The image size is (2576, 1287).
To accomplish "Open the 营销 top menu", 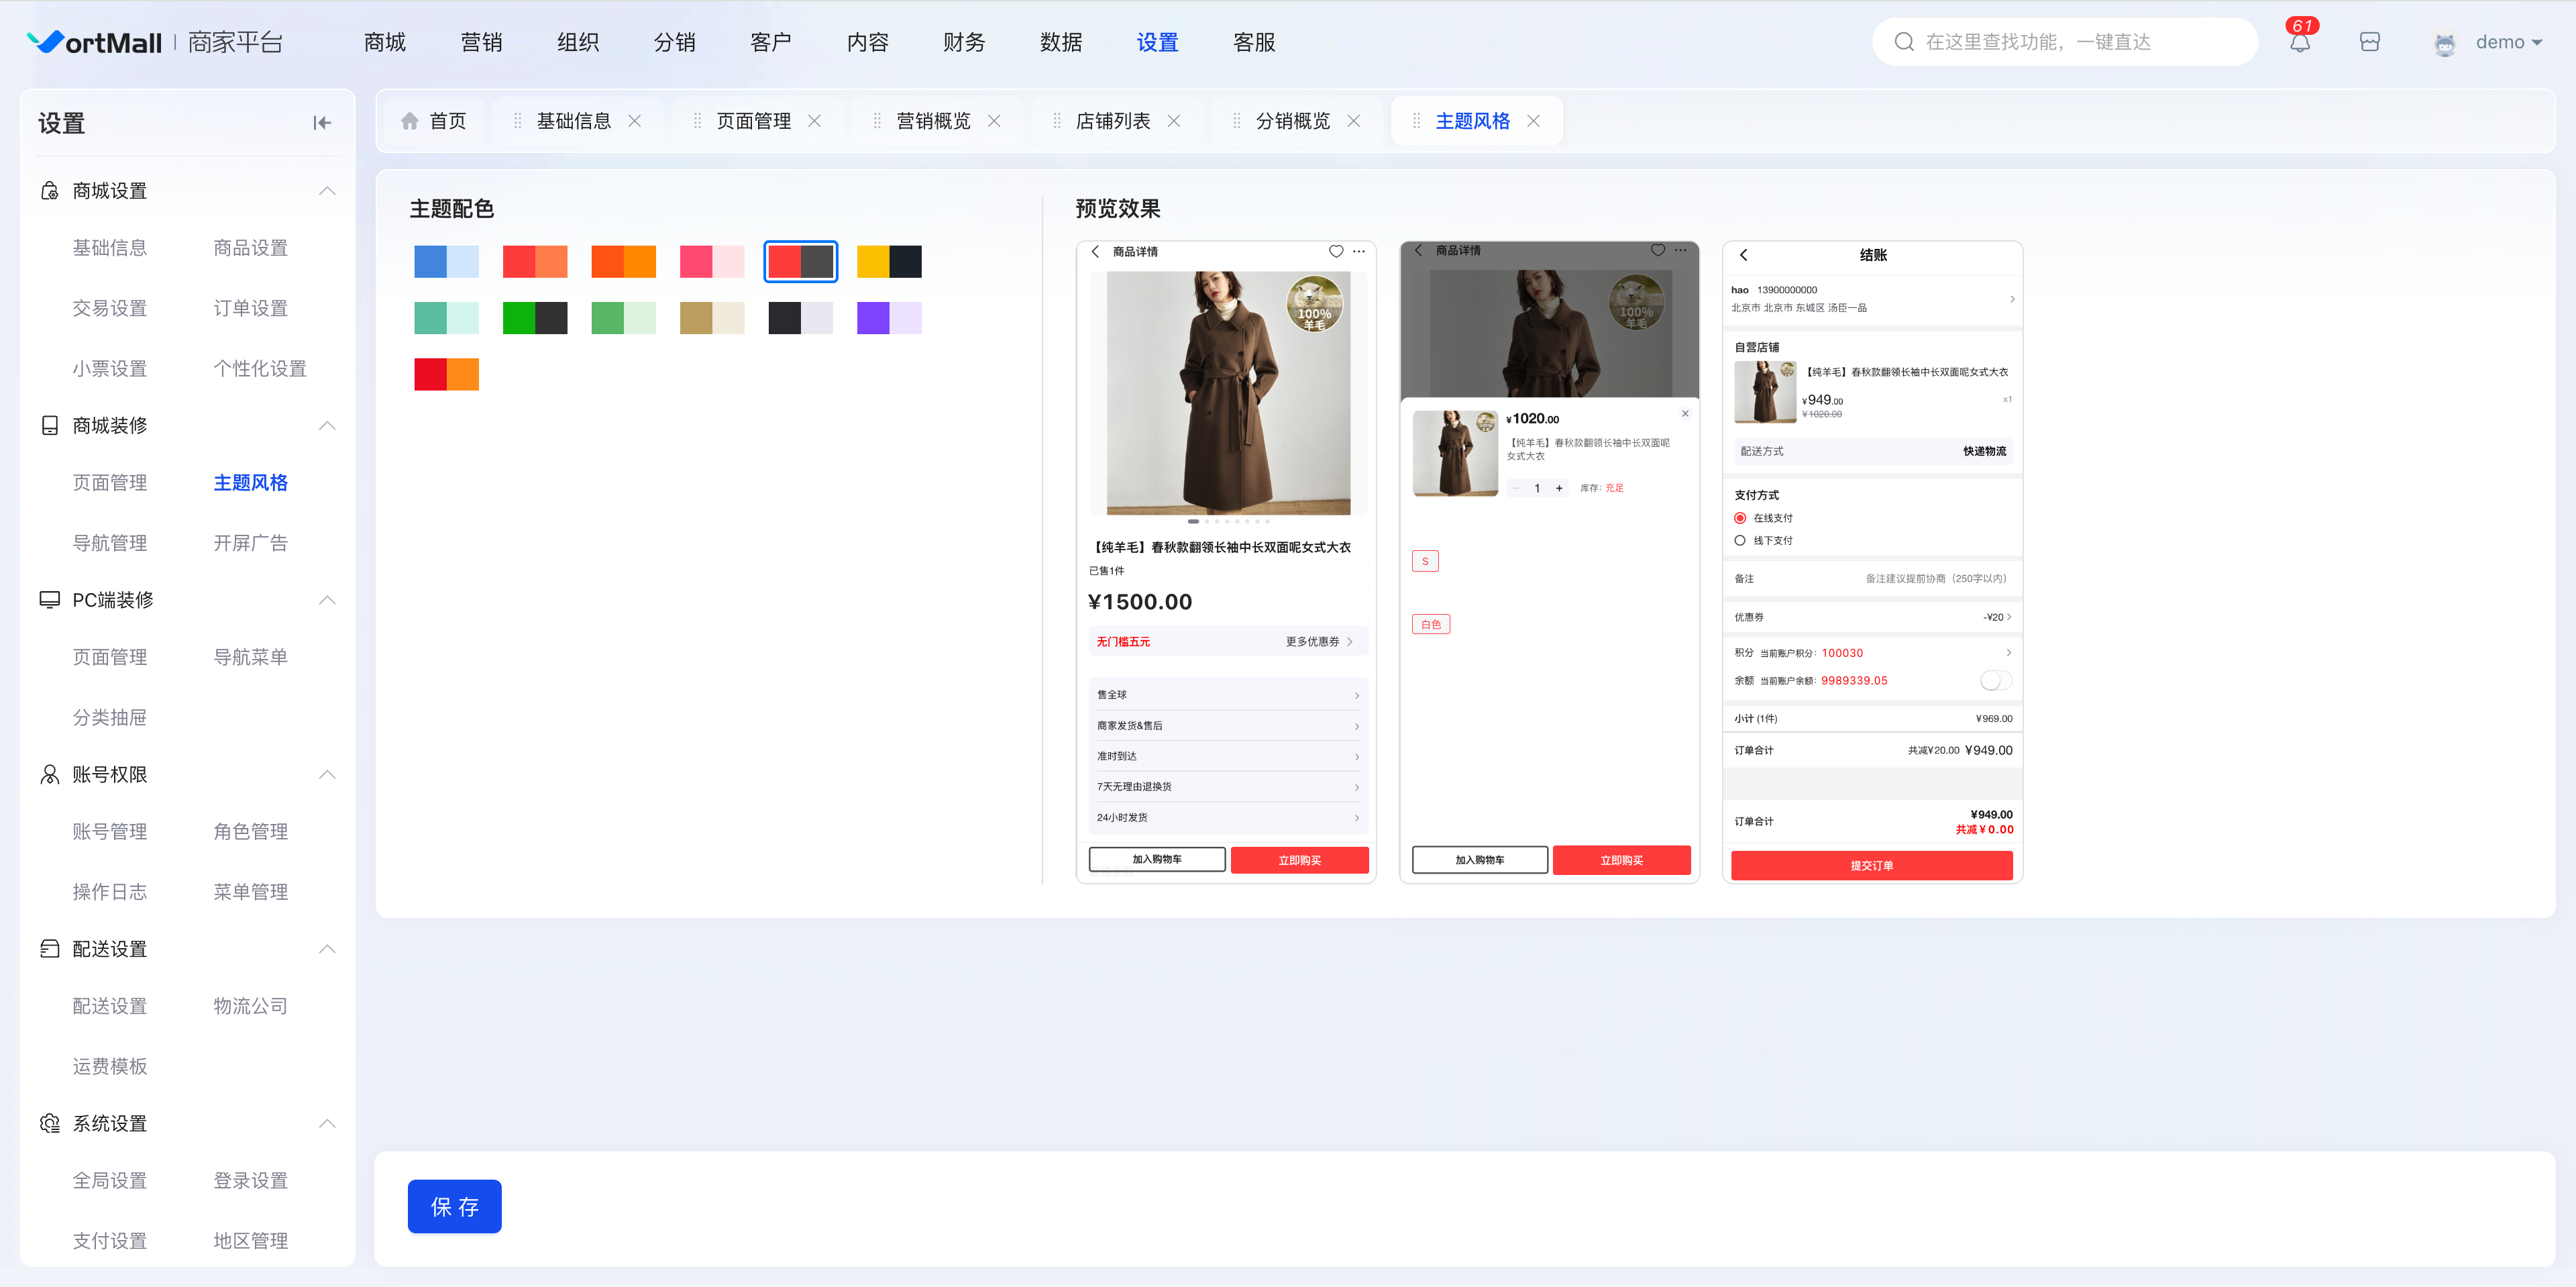I will (x=481, y=42).
